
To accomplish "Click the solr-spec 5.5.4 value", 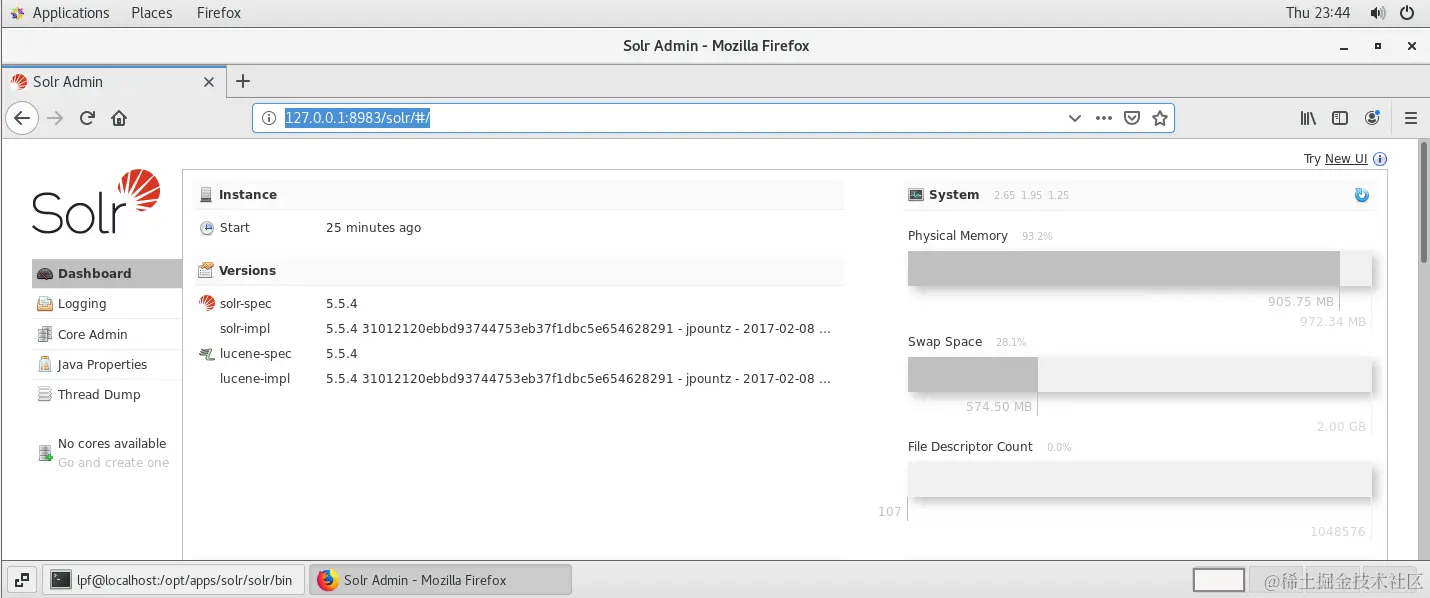I will [x=341, y=304].
